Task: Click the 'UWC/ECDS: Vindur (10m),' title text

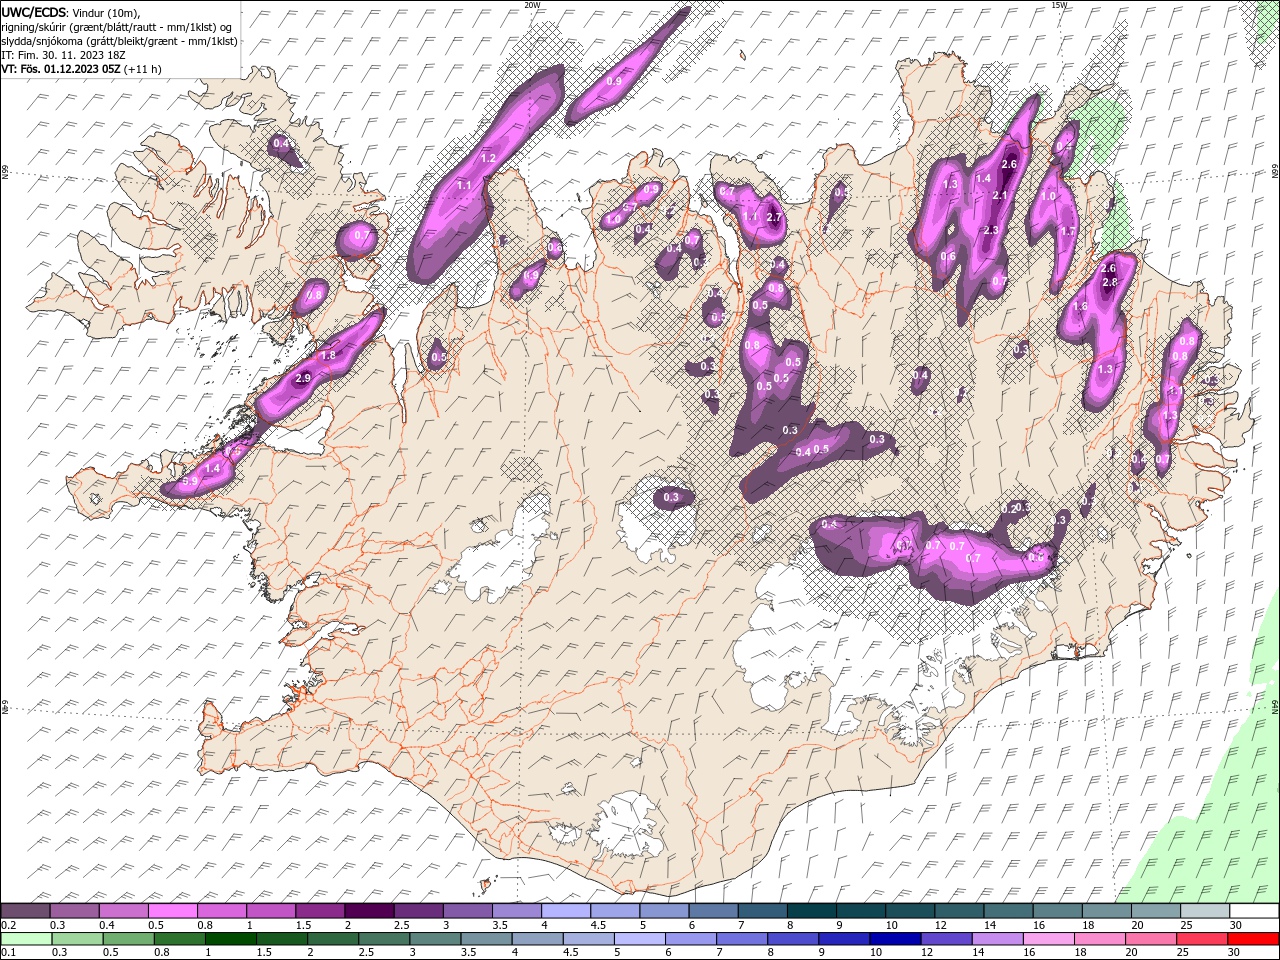Action: (x=71, y=12)
